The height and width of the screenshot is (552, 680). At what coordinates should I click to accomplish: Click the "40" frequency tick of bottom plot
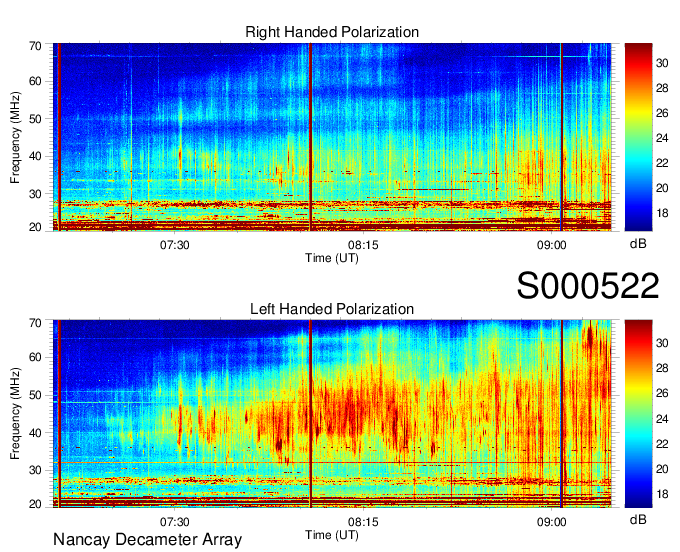pyautogui.click(x=35, y=433)
